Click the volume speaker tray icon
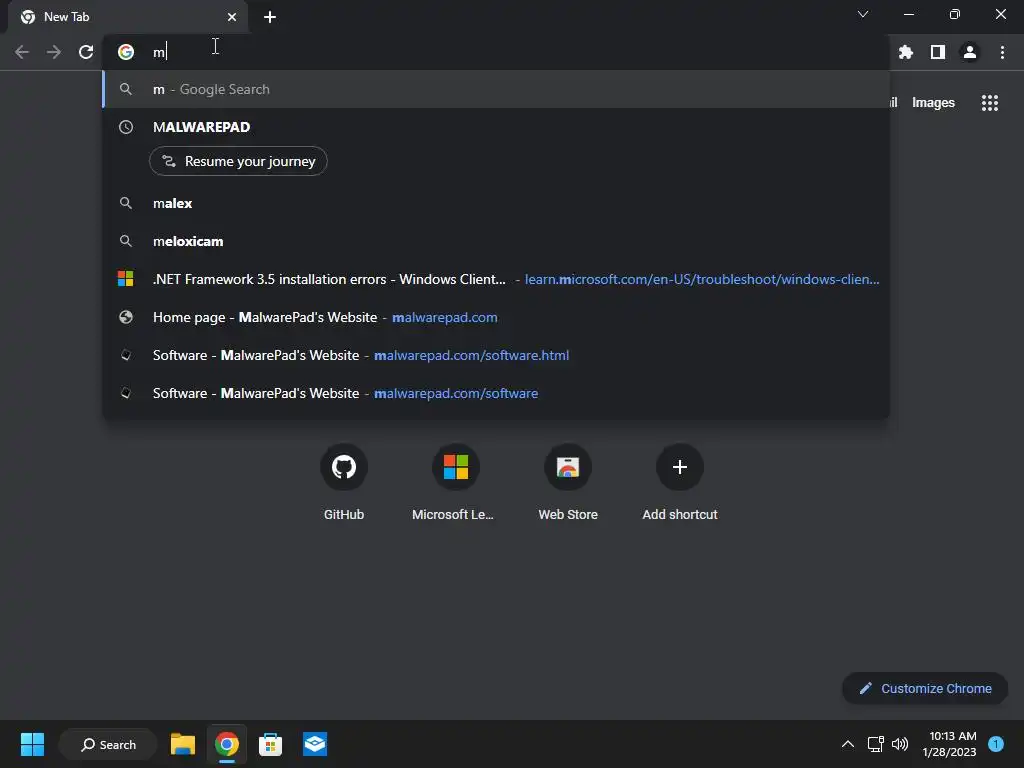1024x768 pixels. click(x=900, y=744)
